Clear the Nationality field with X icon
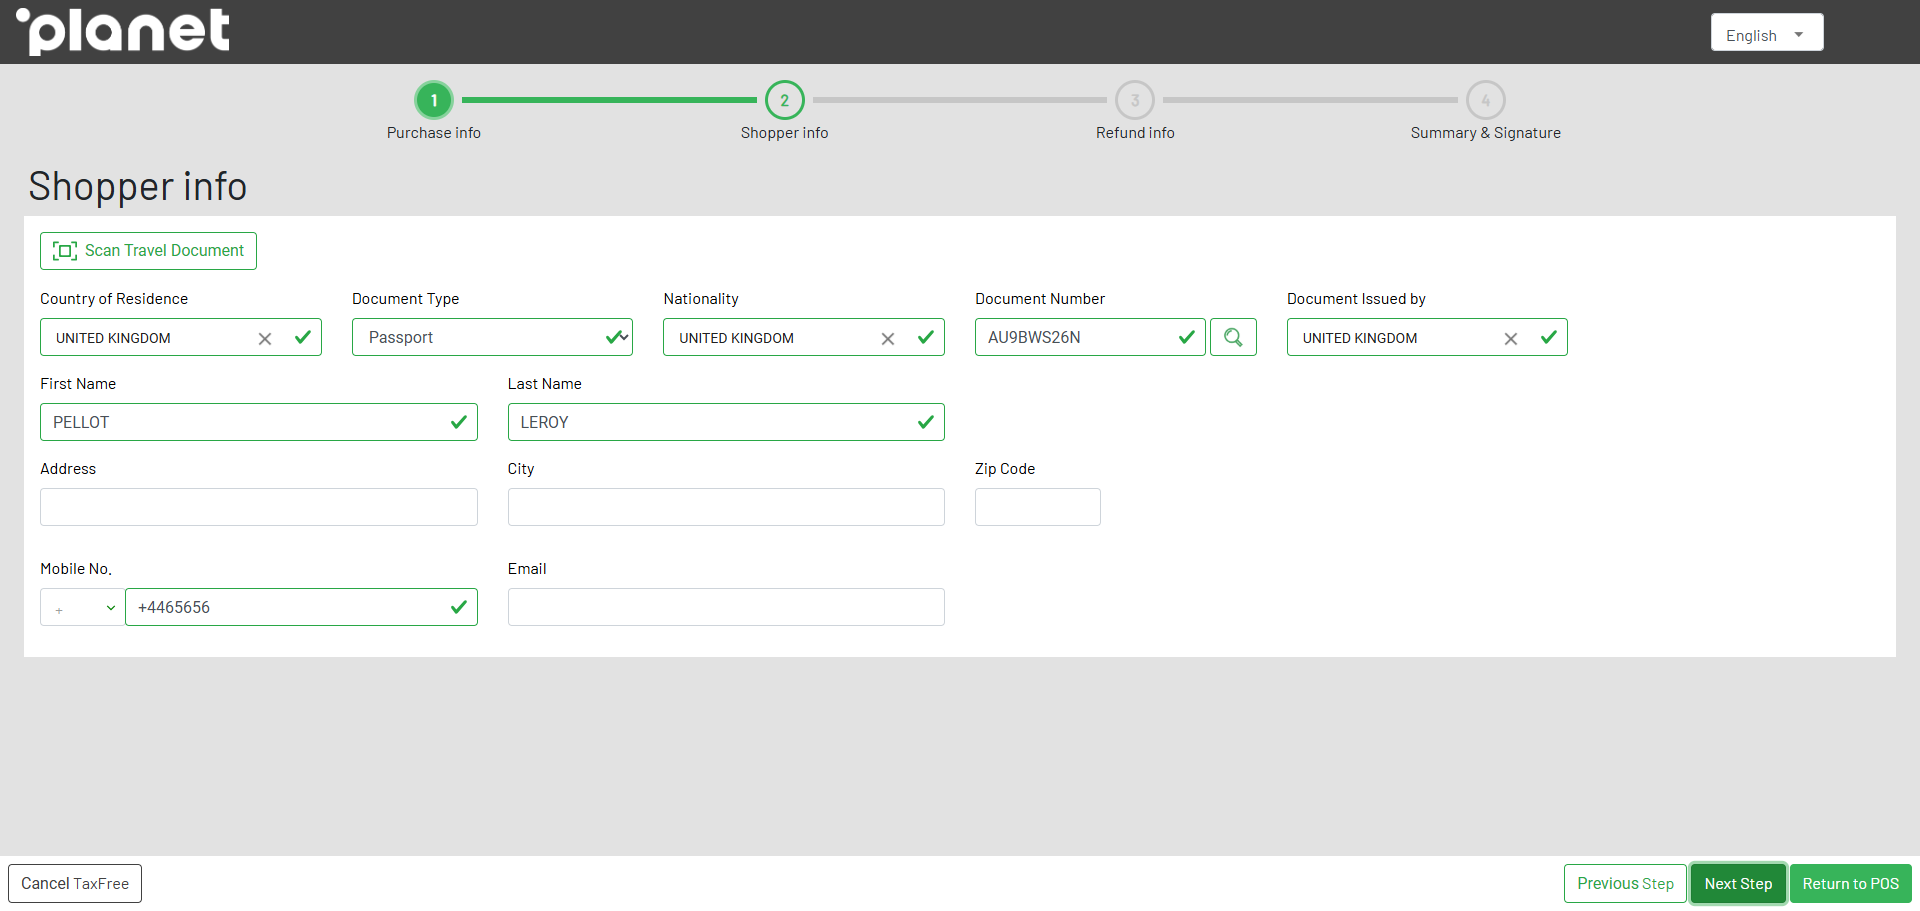 click(x=887, y=339)
